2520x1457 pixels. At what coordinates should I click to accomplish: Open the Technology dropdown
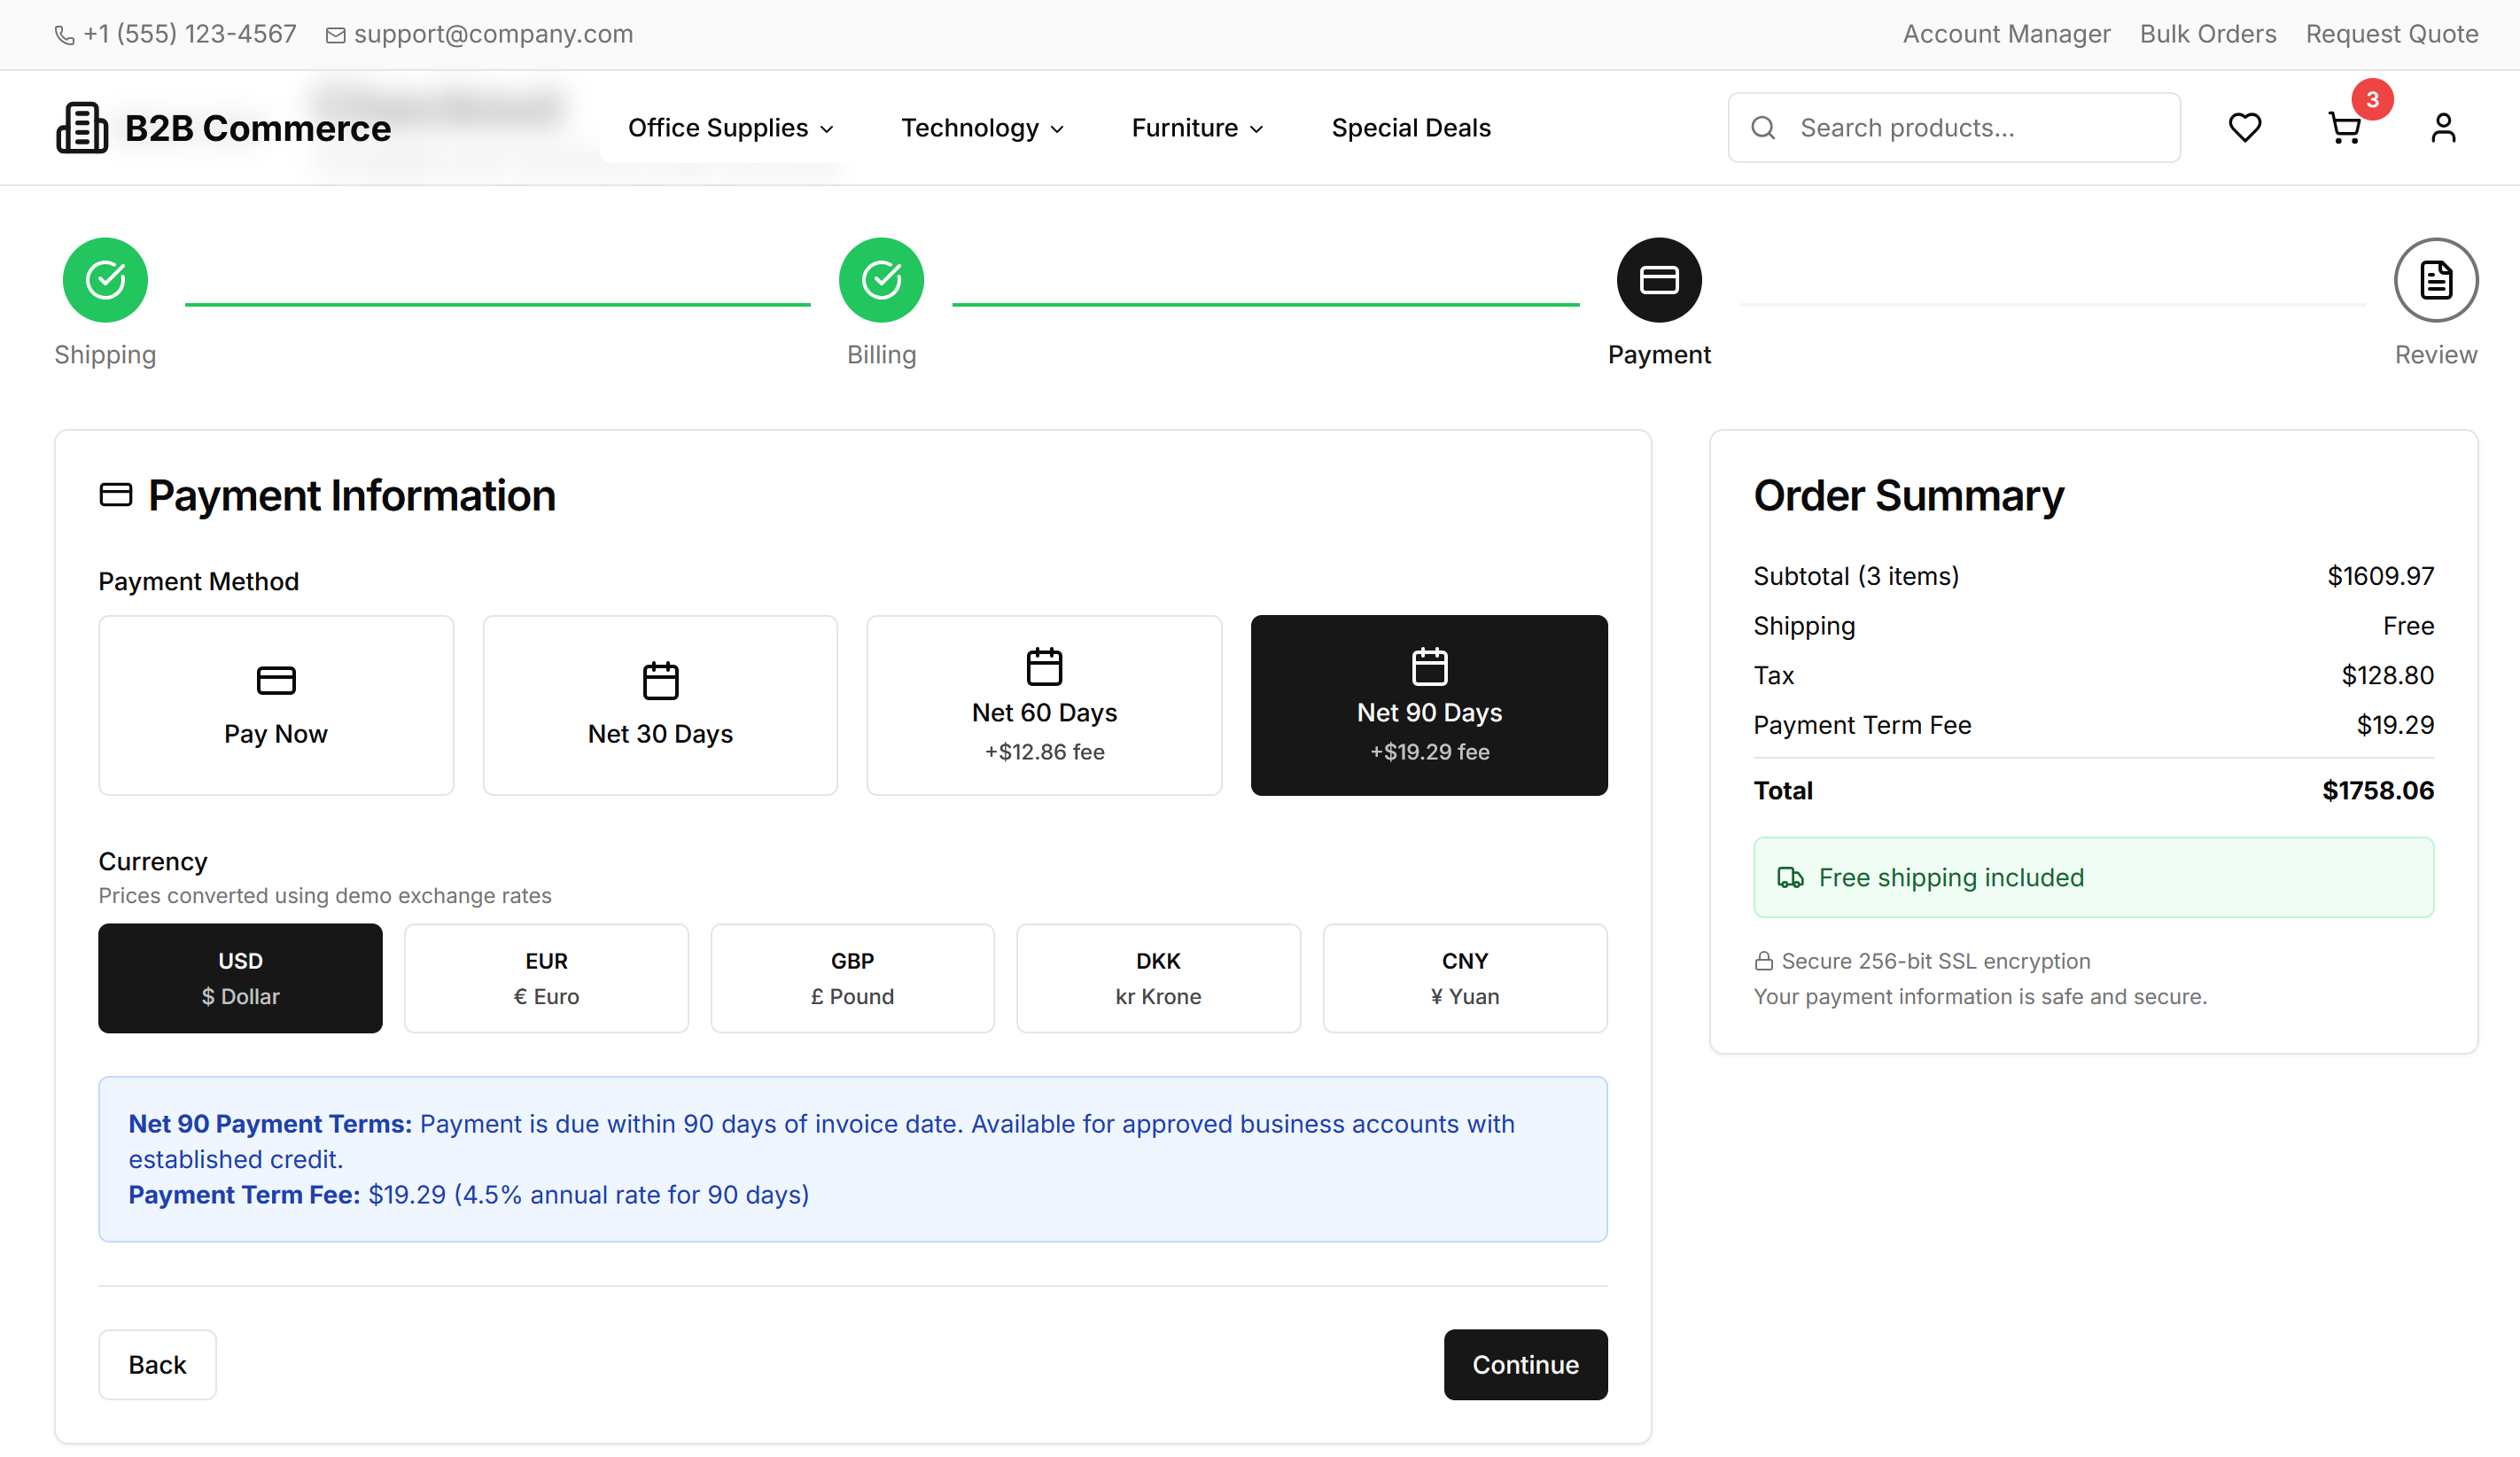click(982, 128)
